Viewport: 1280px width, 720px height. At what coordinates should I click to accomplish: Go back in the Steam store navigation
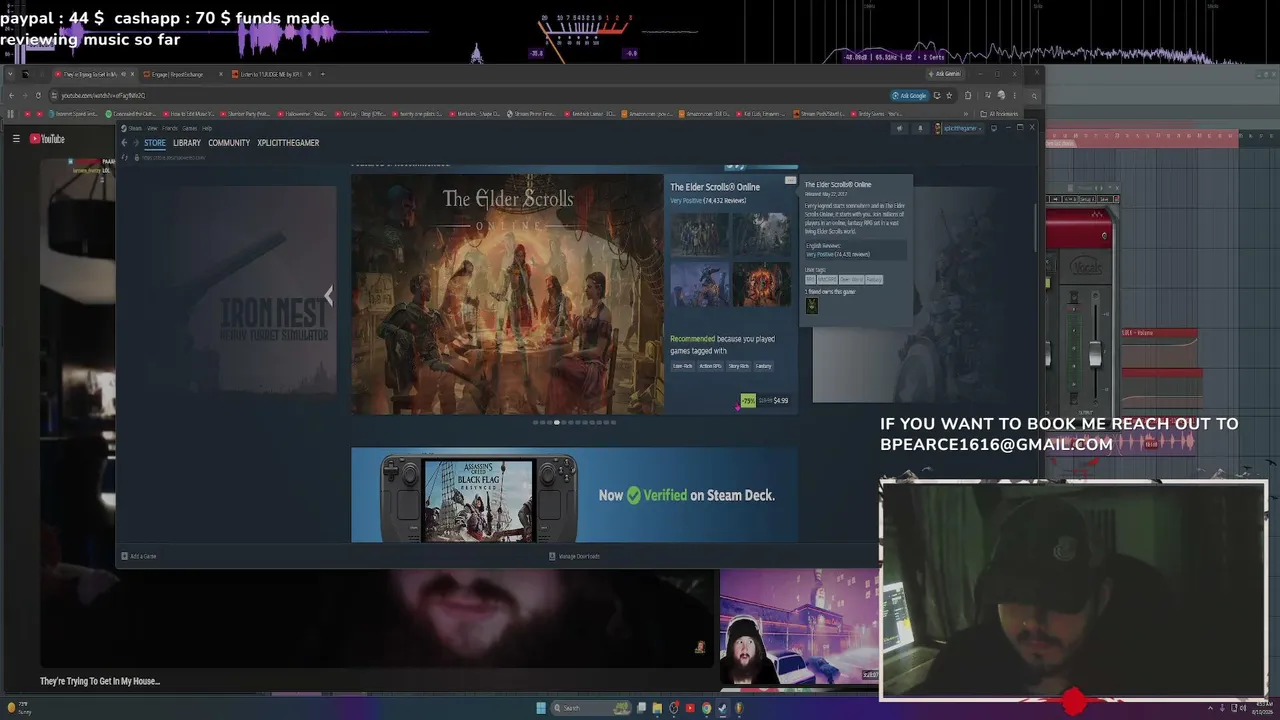point(124,143)
